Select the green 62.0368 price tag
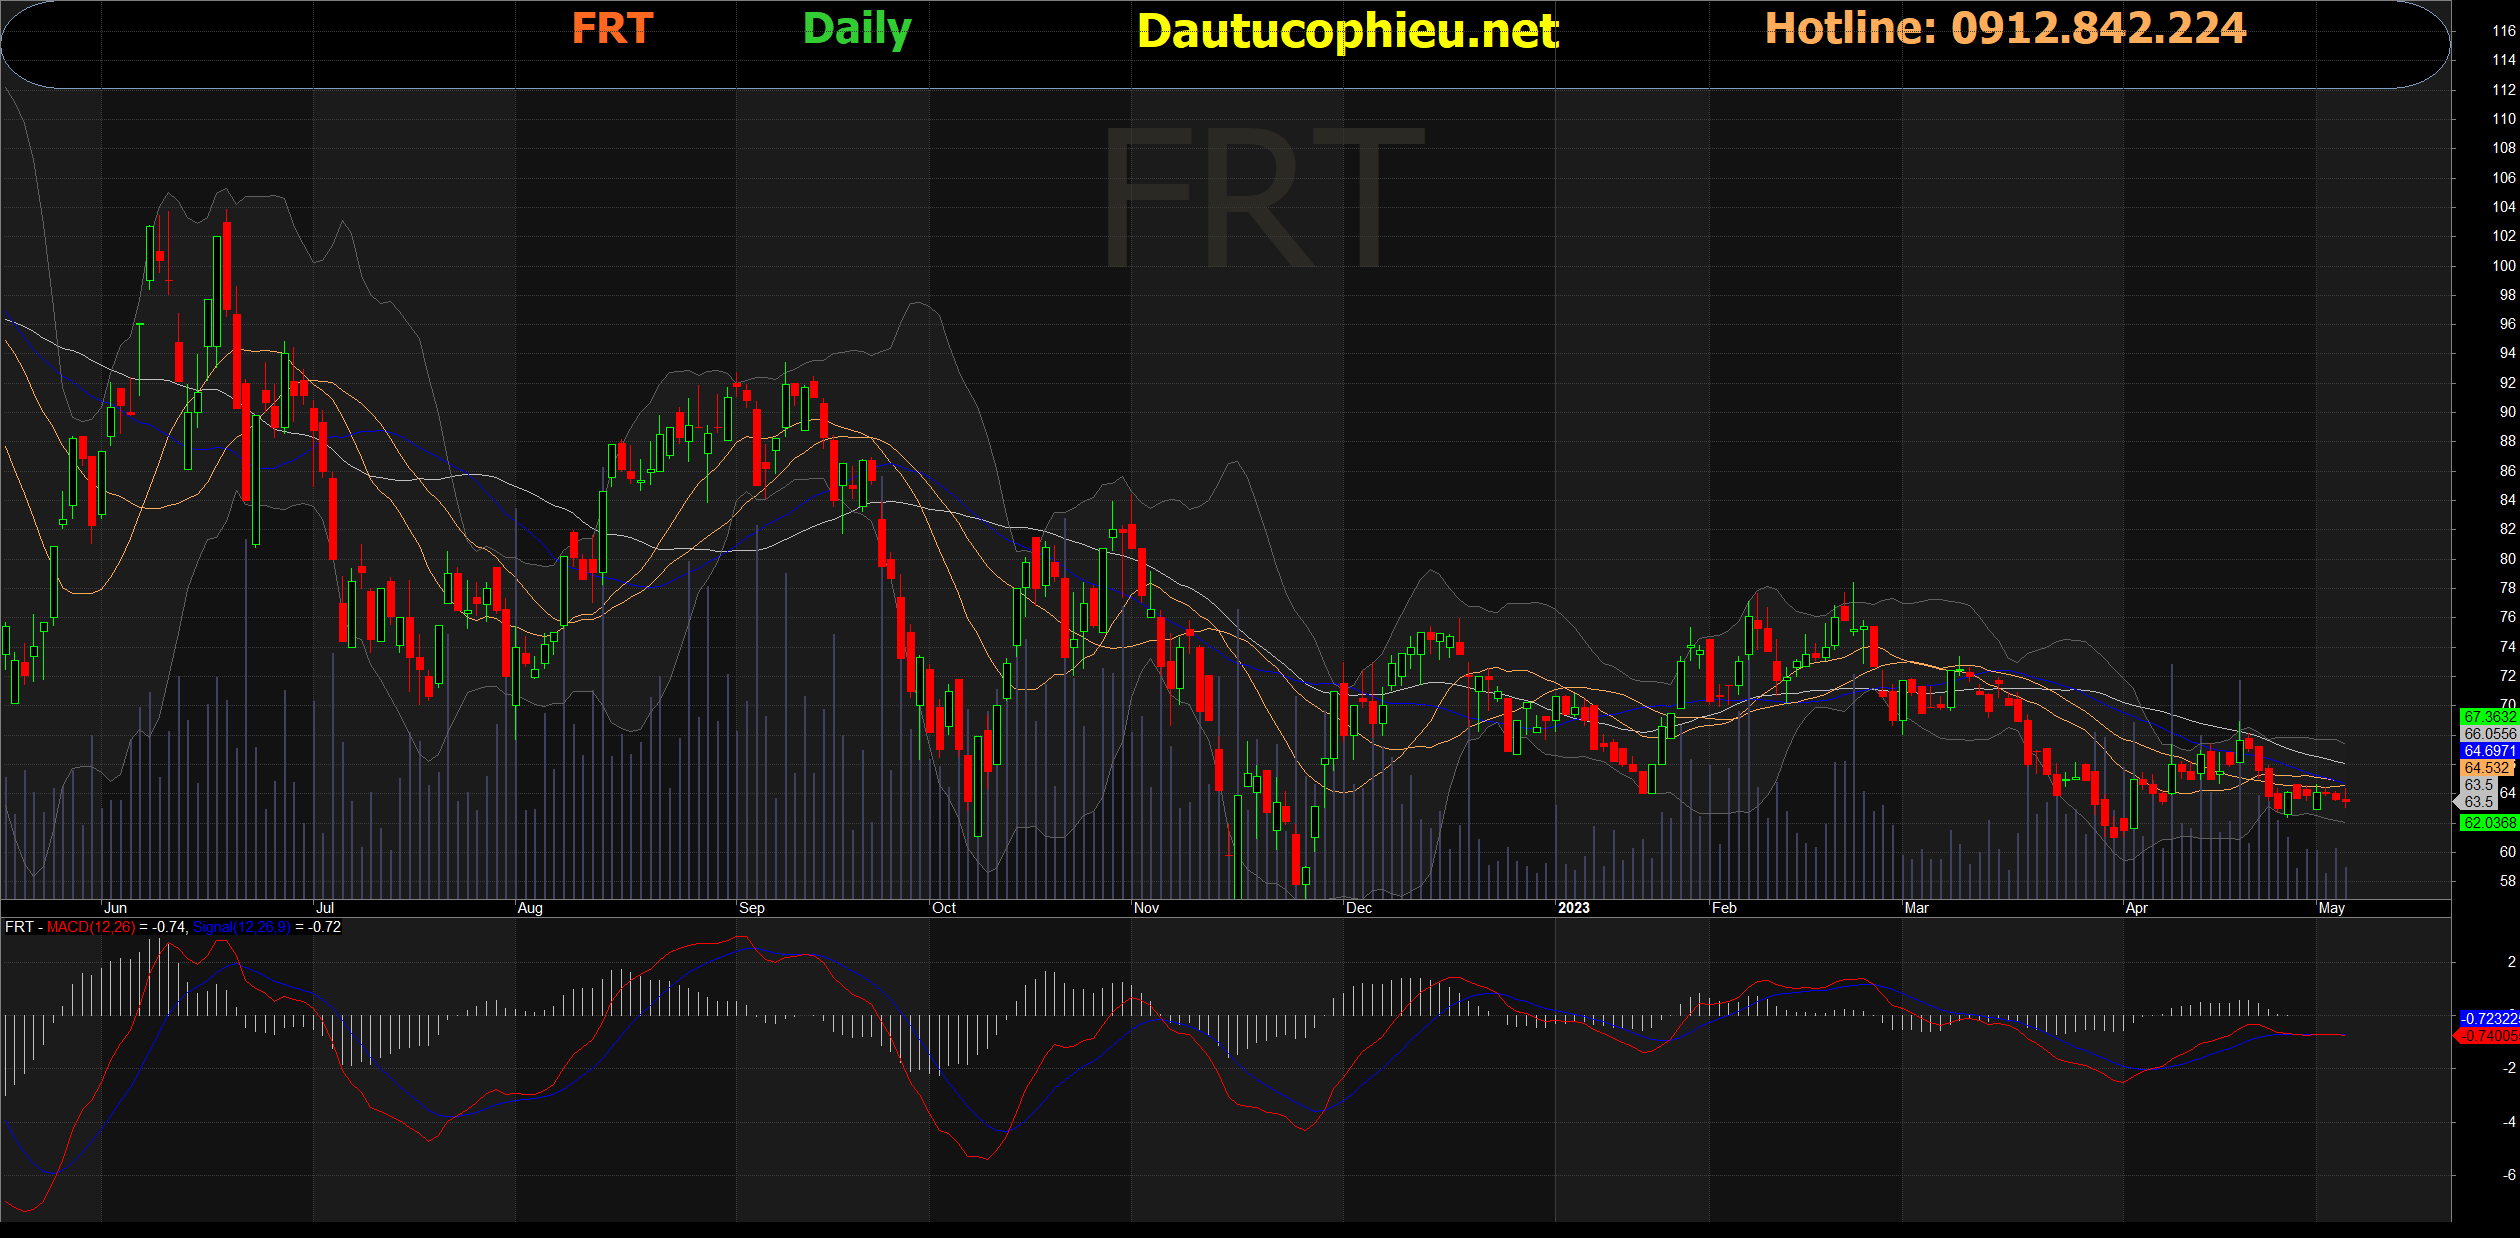The height and width of the screenshot is (1238, 2520). pos(2488,823)
